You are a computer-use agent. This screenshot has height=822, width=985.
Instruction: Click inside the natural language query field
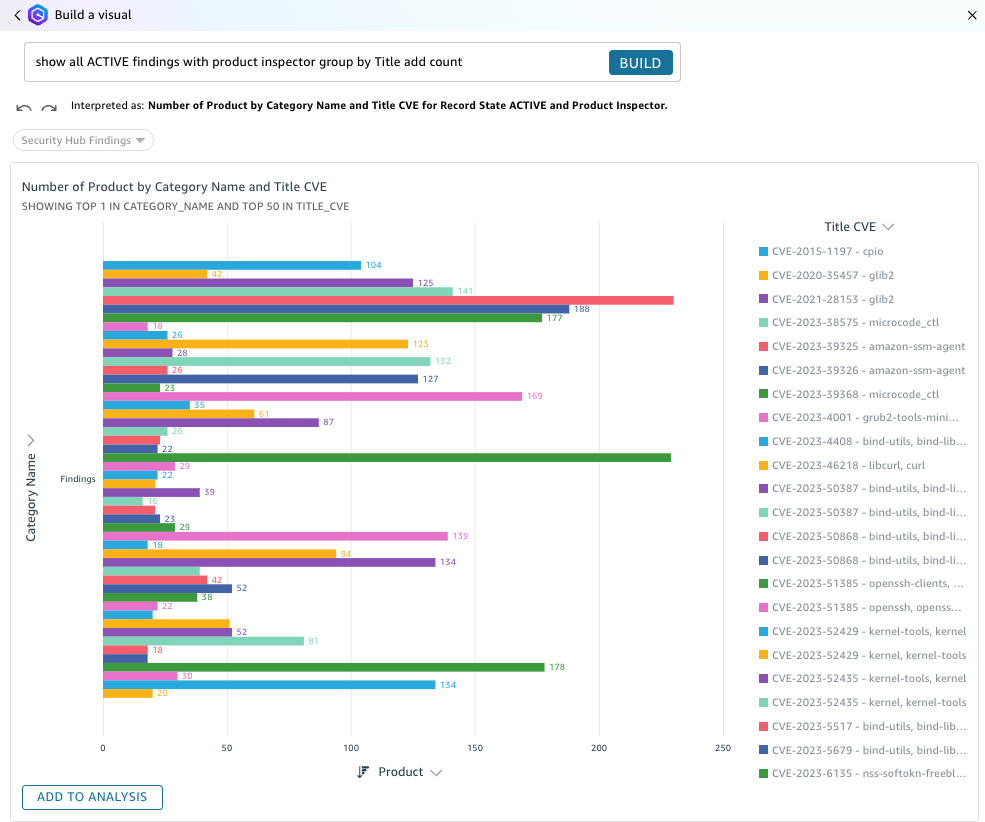point(300,62)
